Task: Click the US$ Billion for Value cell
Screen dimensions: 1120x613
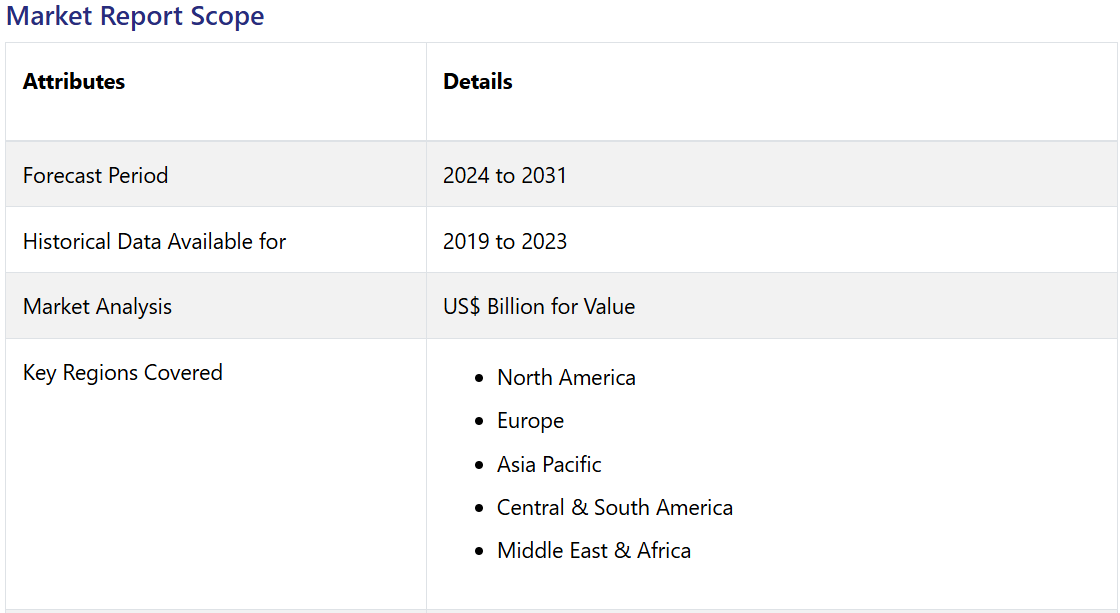Action: click(539, 307)
